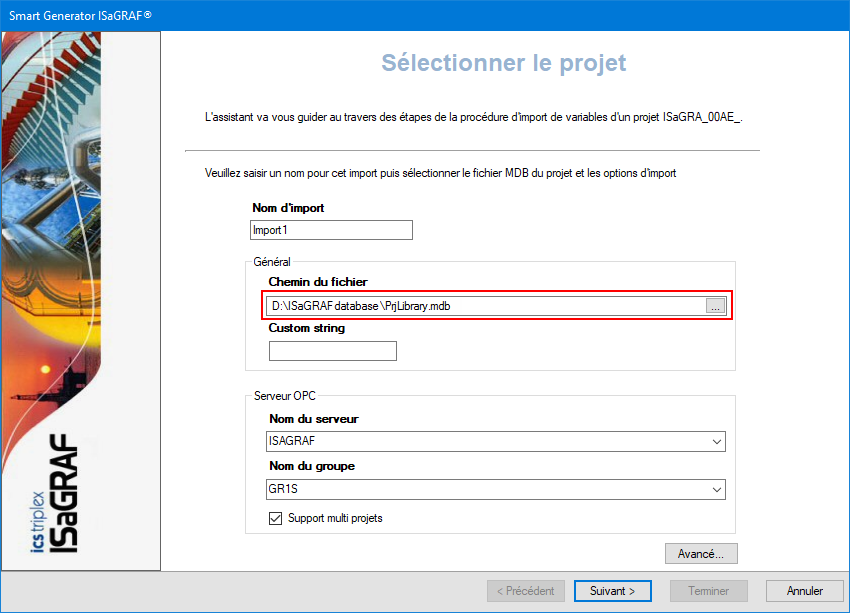The image size is (850, 613).
Task: Toggle the Support multi projets checkbox
Action: (x=275, y=518)
